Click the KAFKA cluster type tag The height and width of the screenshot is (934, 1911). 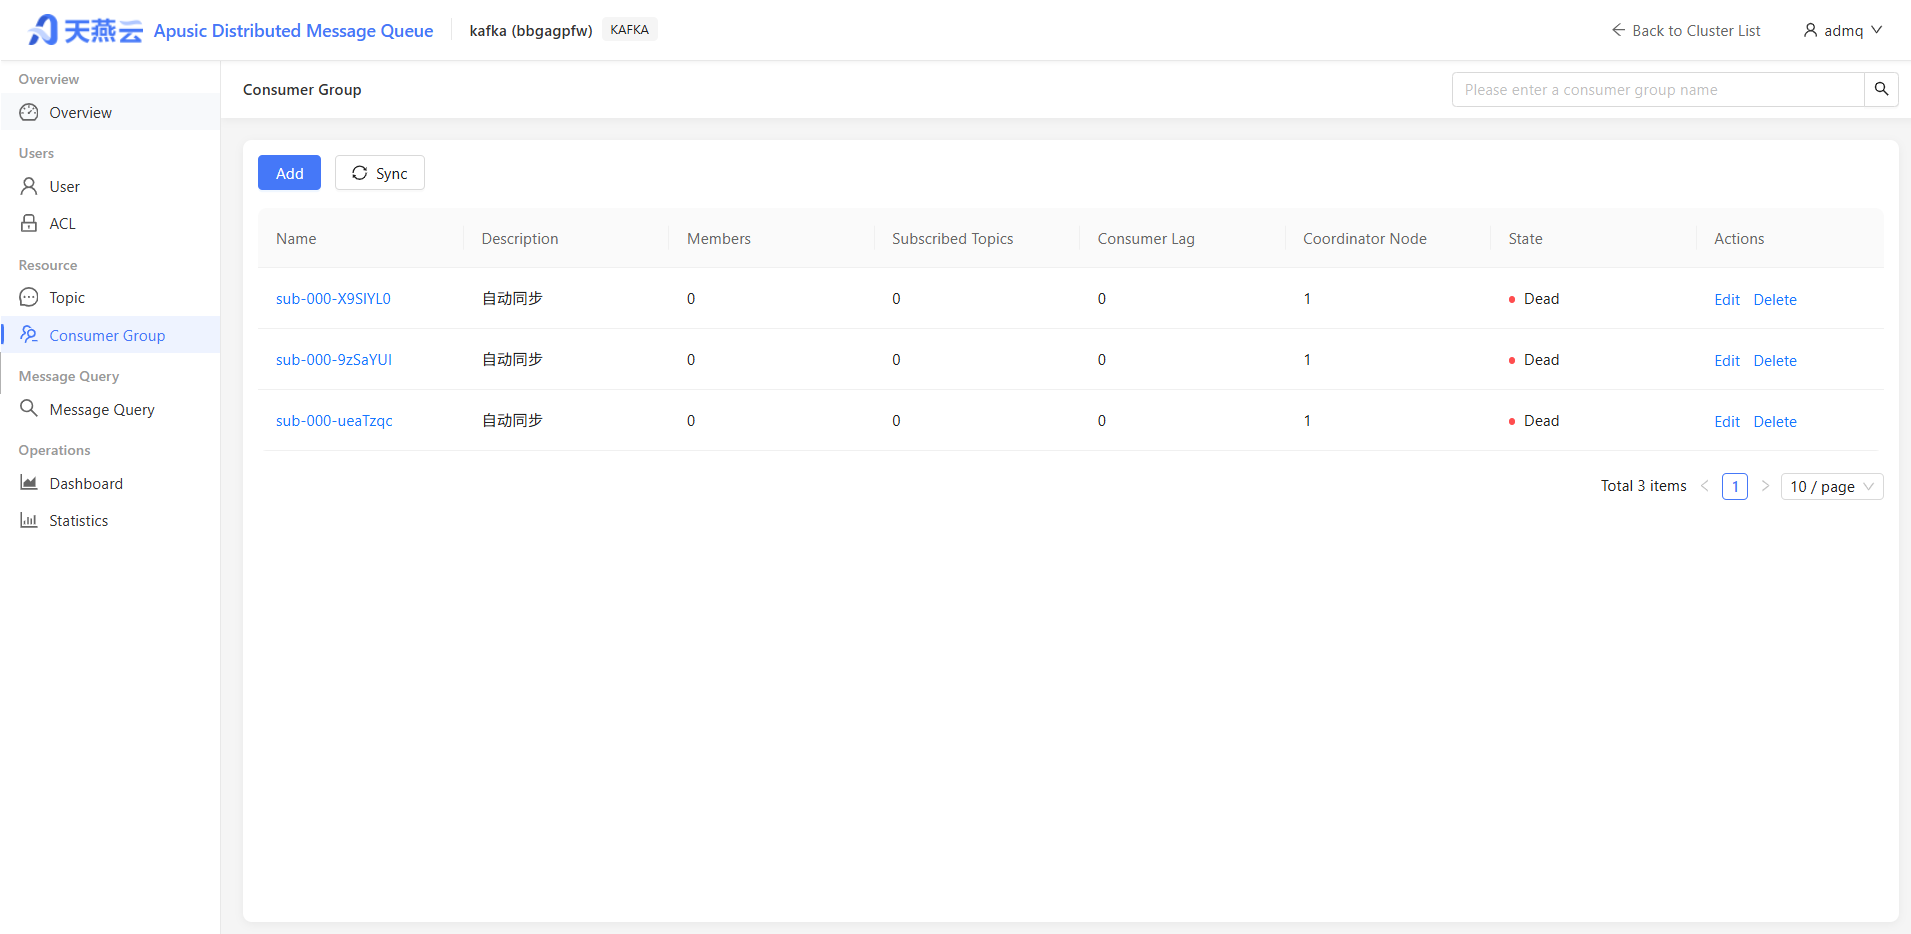630,29
